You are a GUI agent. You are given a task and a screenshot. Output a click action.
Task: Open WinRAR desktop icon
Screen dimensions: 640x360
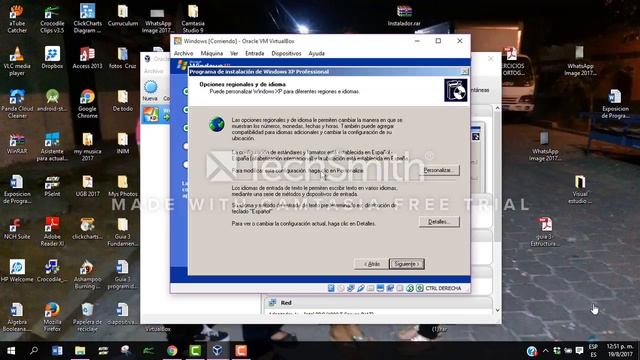click(x=17, y=143)
